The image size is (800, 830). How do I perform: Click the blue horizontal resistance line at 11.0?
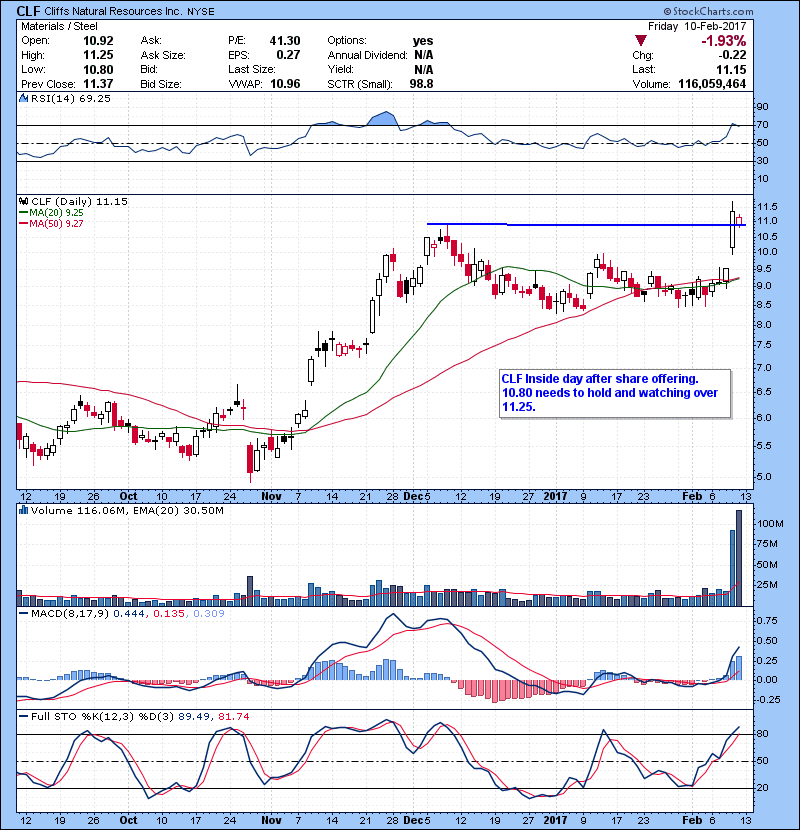click(586, 225)
